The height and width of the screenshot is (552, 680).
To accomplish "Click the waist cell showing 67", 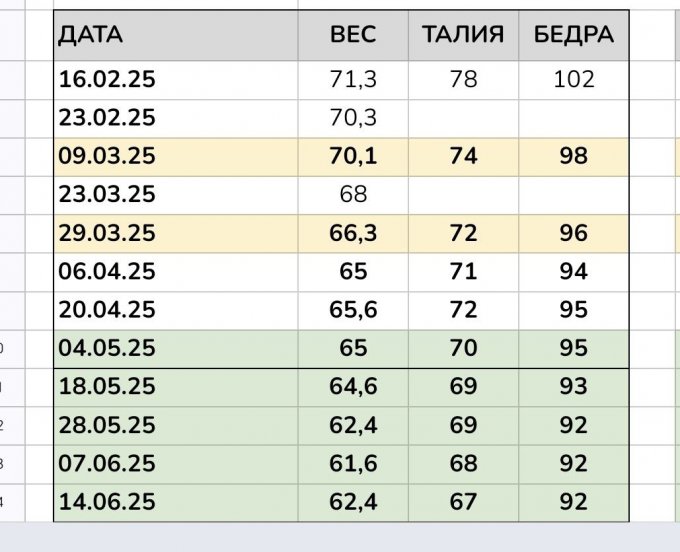I will coord(463,502).
